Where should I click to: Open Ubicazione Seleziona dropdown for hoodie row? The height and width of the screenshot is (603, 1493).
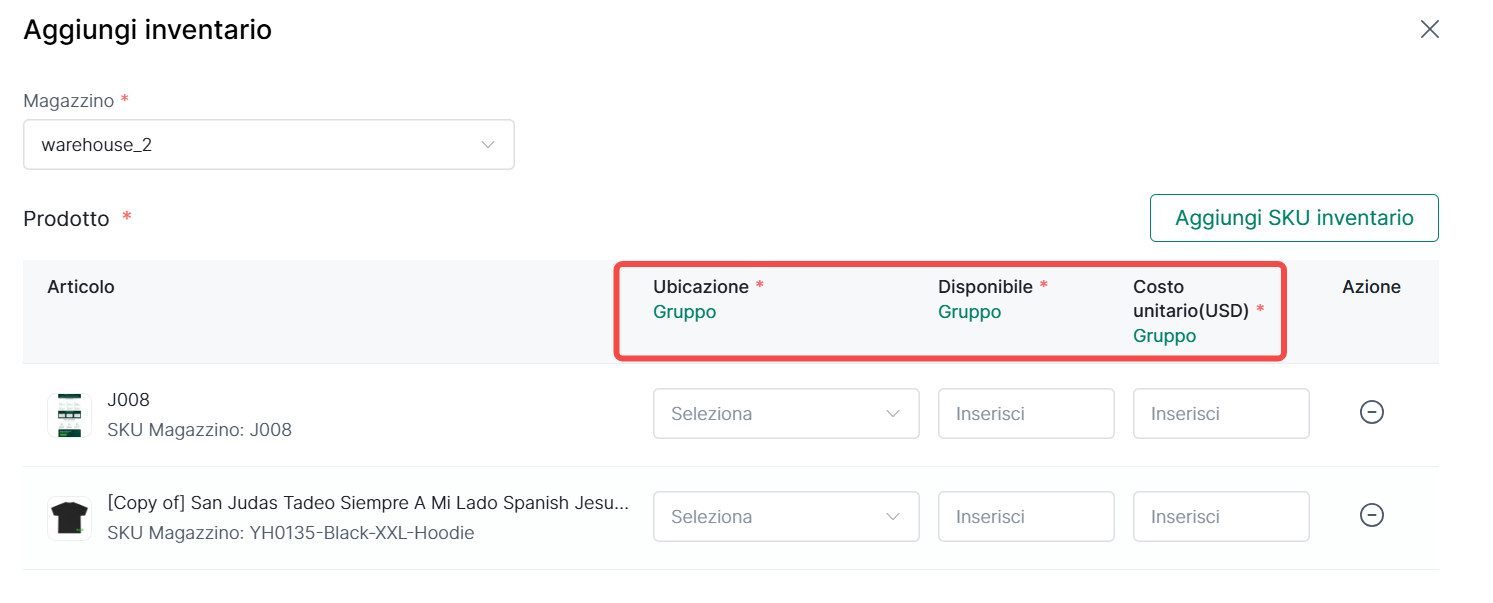(x=785, y=516)
